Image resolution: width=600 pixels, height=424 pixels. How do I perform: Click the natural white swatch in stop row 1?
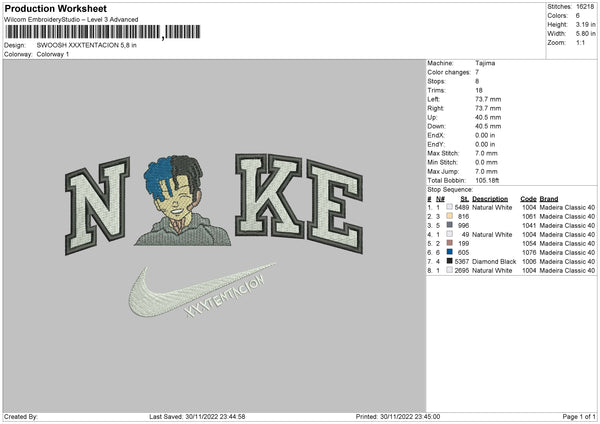450,207
